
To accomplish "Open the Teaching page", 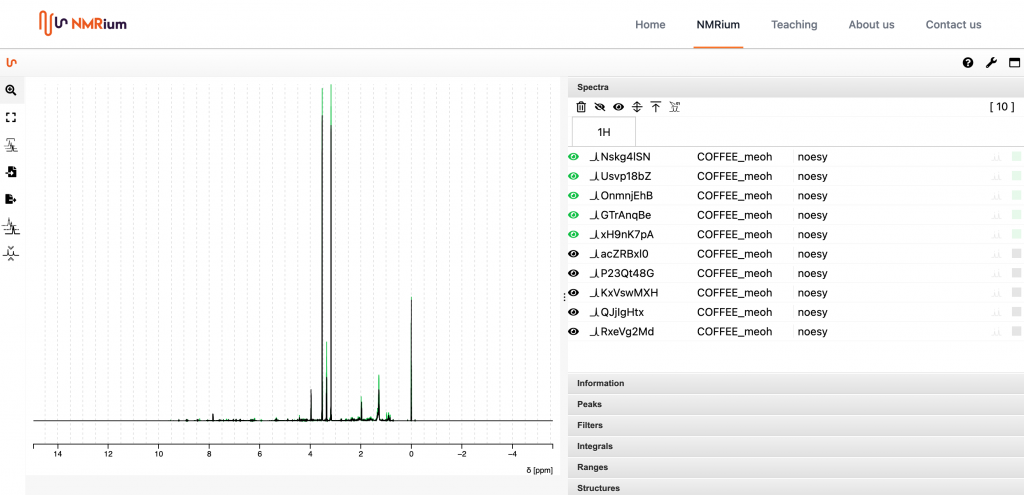I will coord(794,25).
